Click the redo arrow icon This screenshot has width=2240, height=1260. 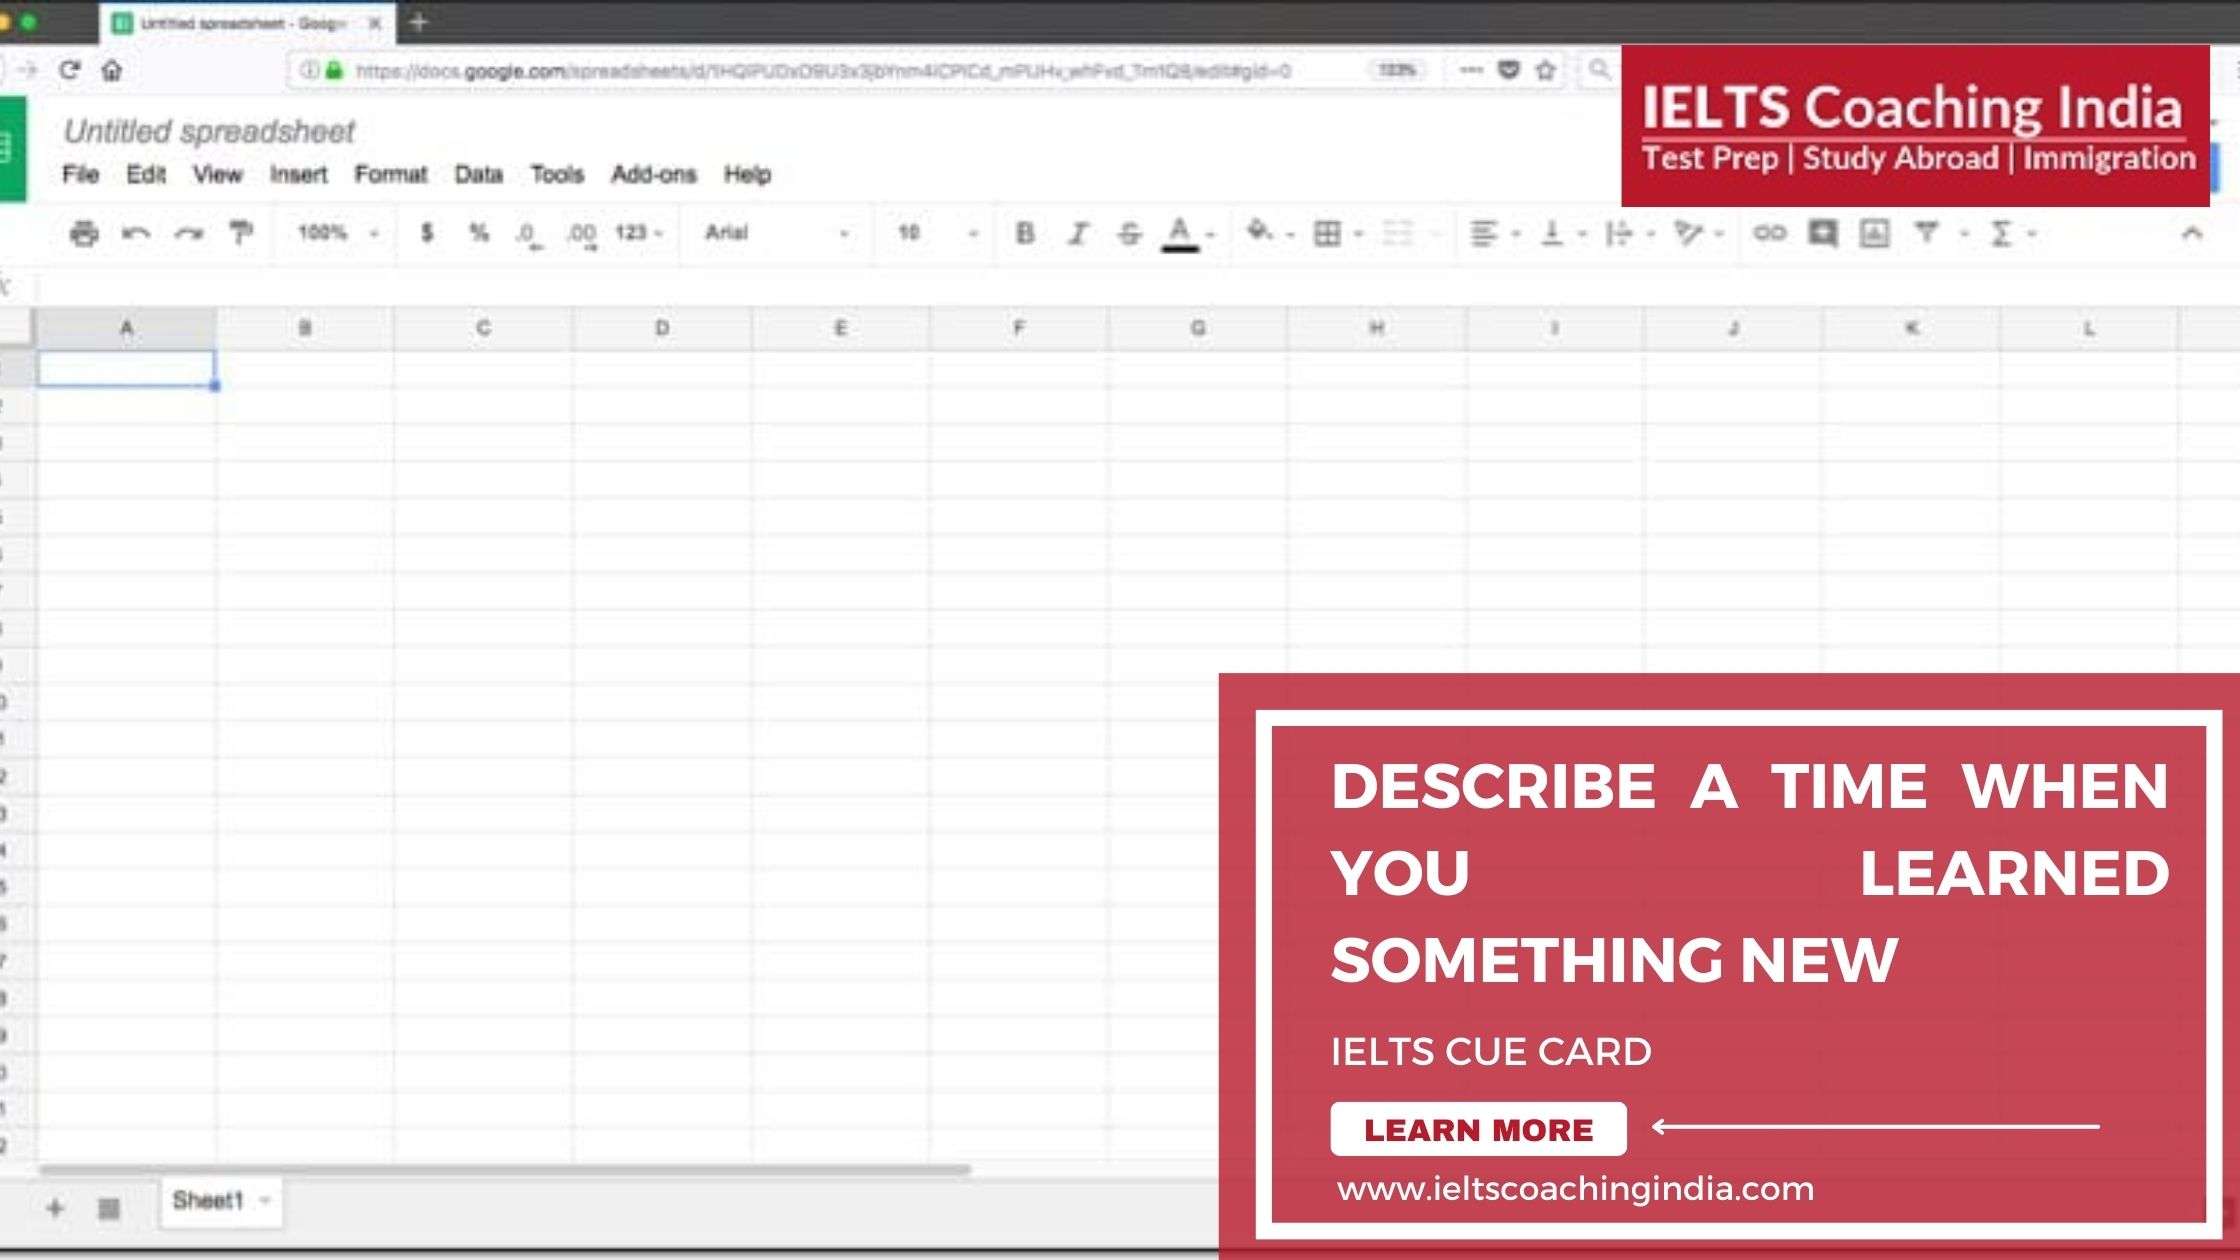point(186,232)
